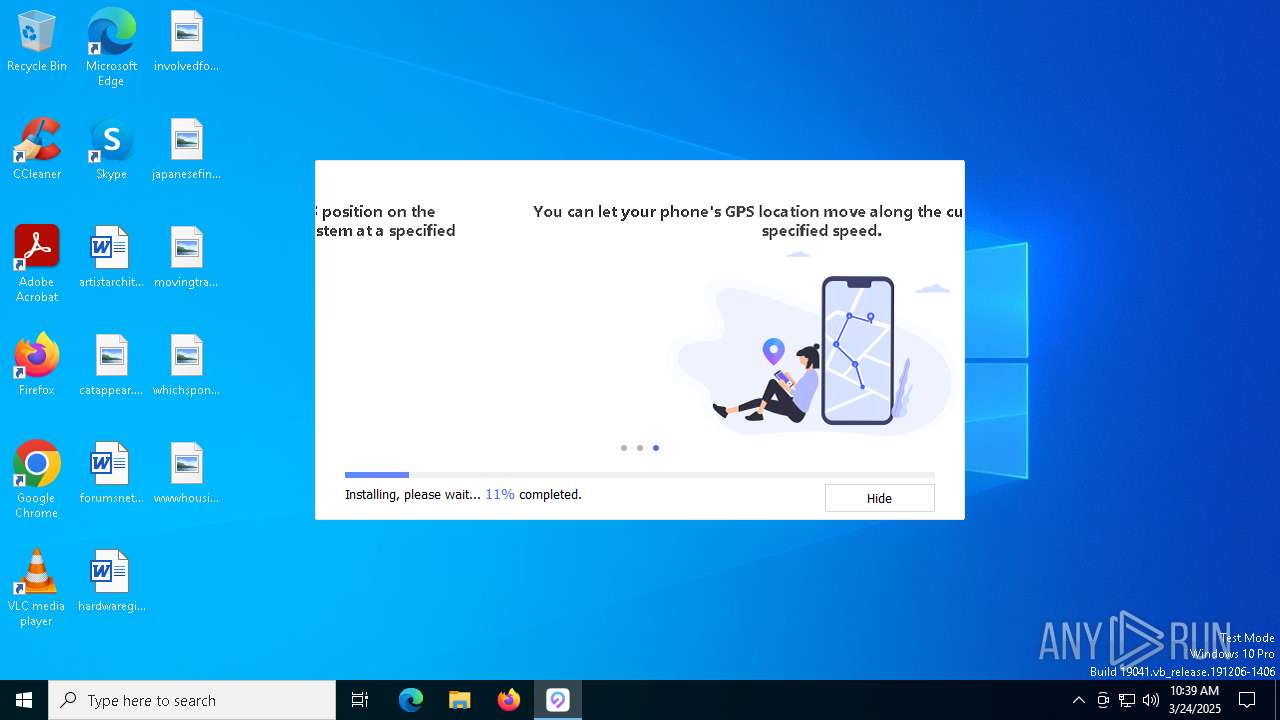This screenshot has height=720, width=1280.
Task: Select the third carousel dot indicator
Action: pos(656,448)
